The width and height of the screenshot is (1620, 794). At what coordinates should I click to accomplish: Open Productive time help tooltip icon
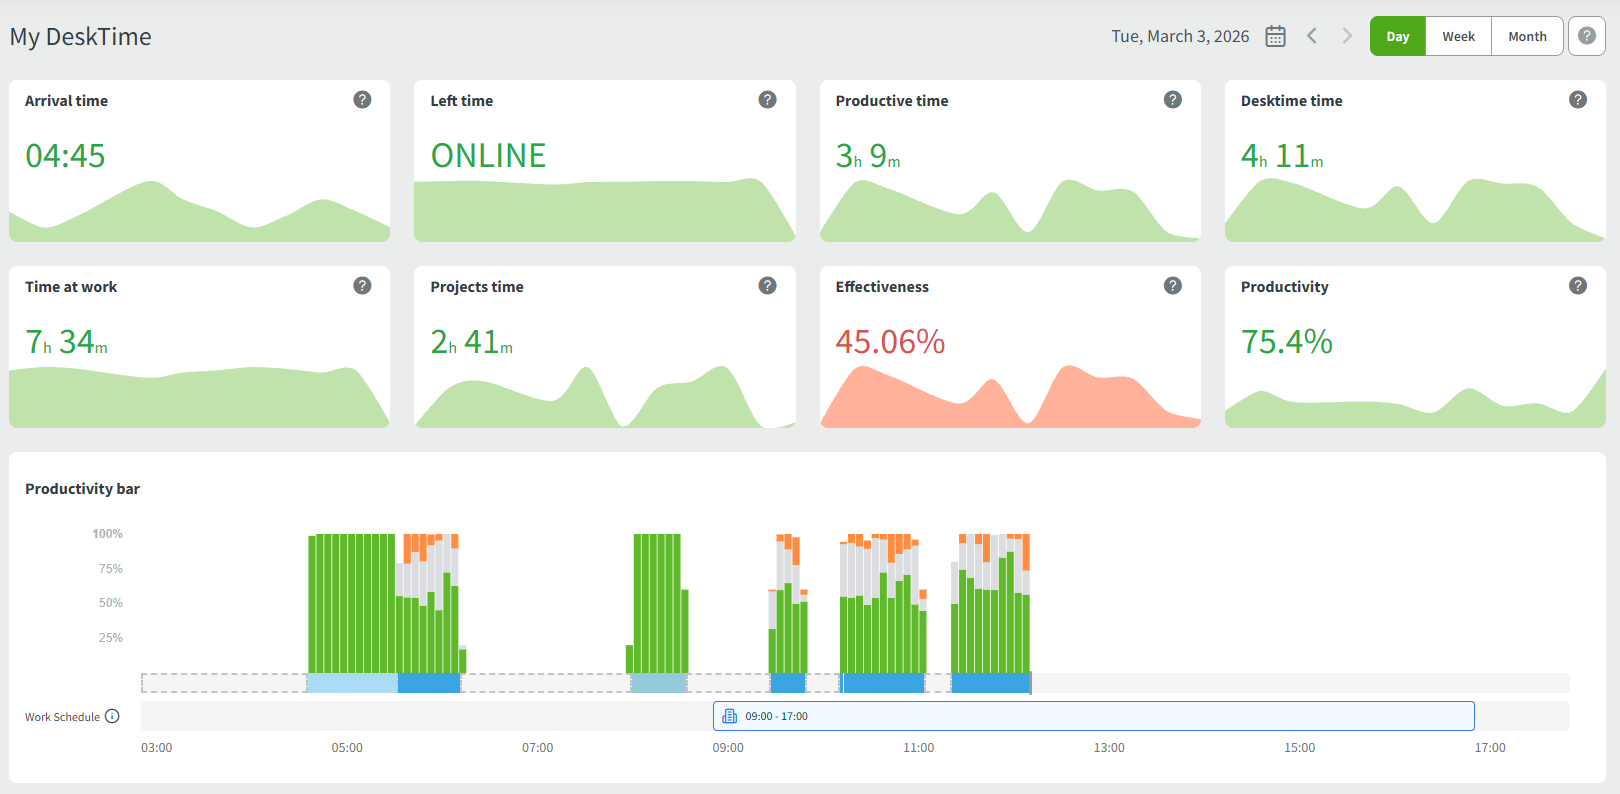click(x=1172, y=100)
